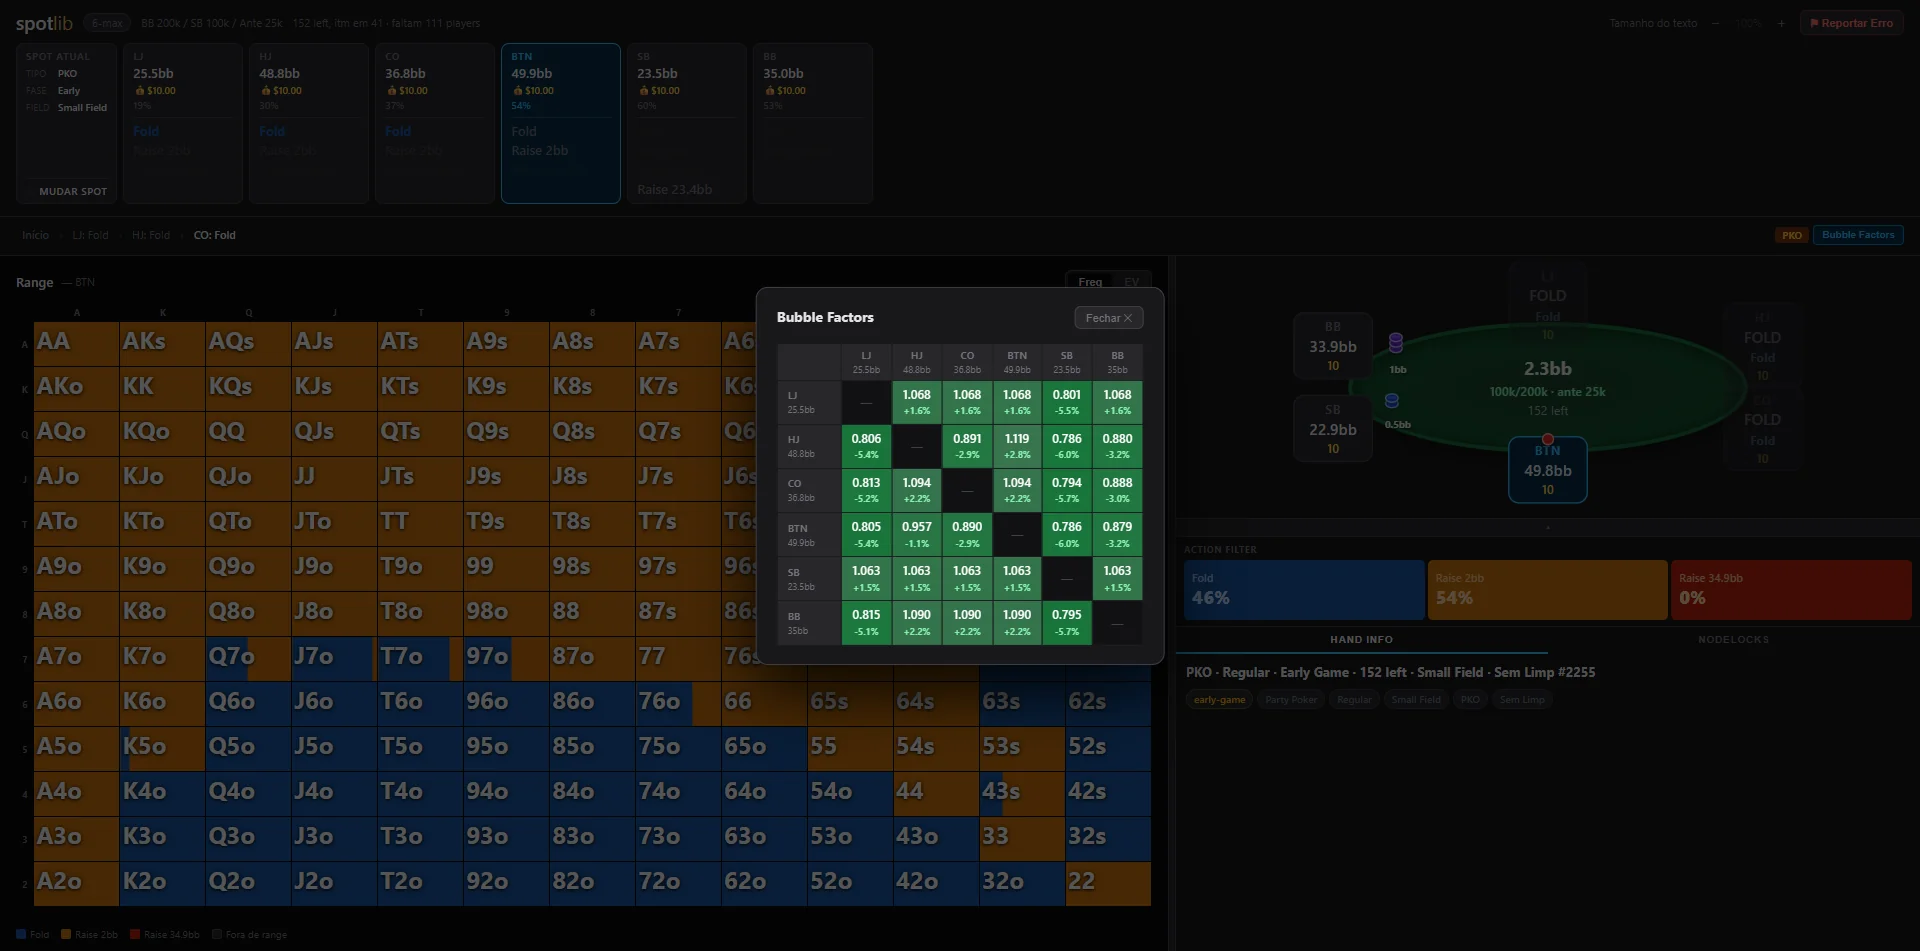Choose Raise 23.4bb in the SB card
This screenshot has width=1920, height=951.
675,190
